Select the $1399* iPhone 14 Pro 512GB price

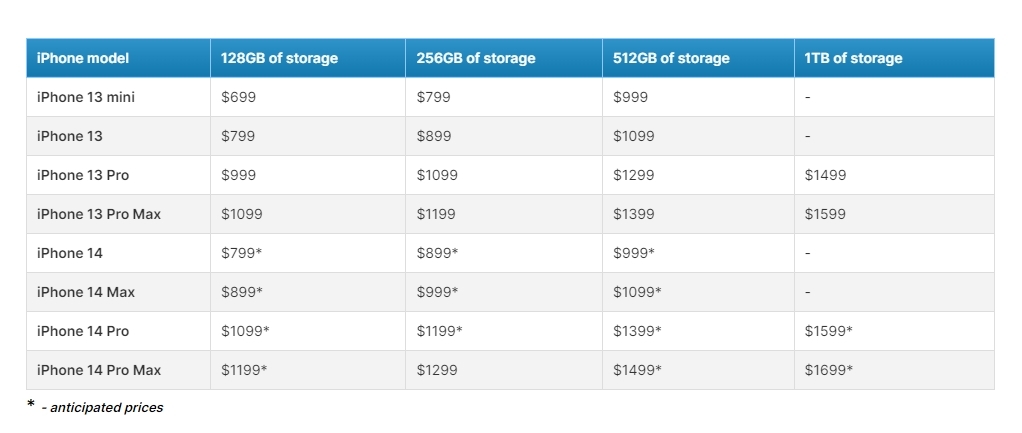point(637,331)
